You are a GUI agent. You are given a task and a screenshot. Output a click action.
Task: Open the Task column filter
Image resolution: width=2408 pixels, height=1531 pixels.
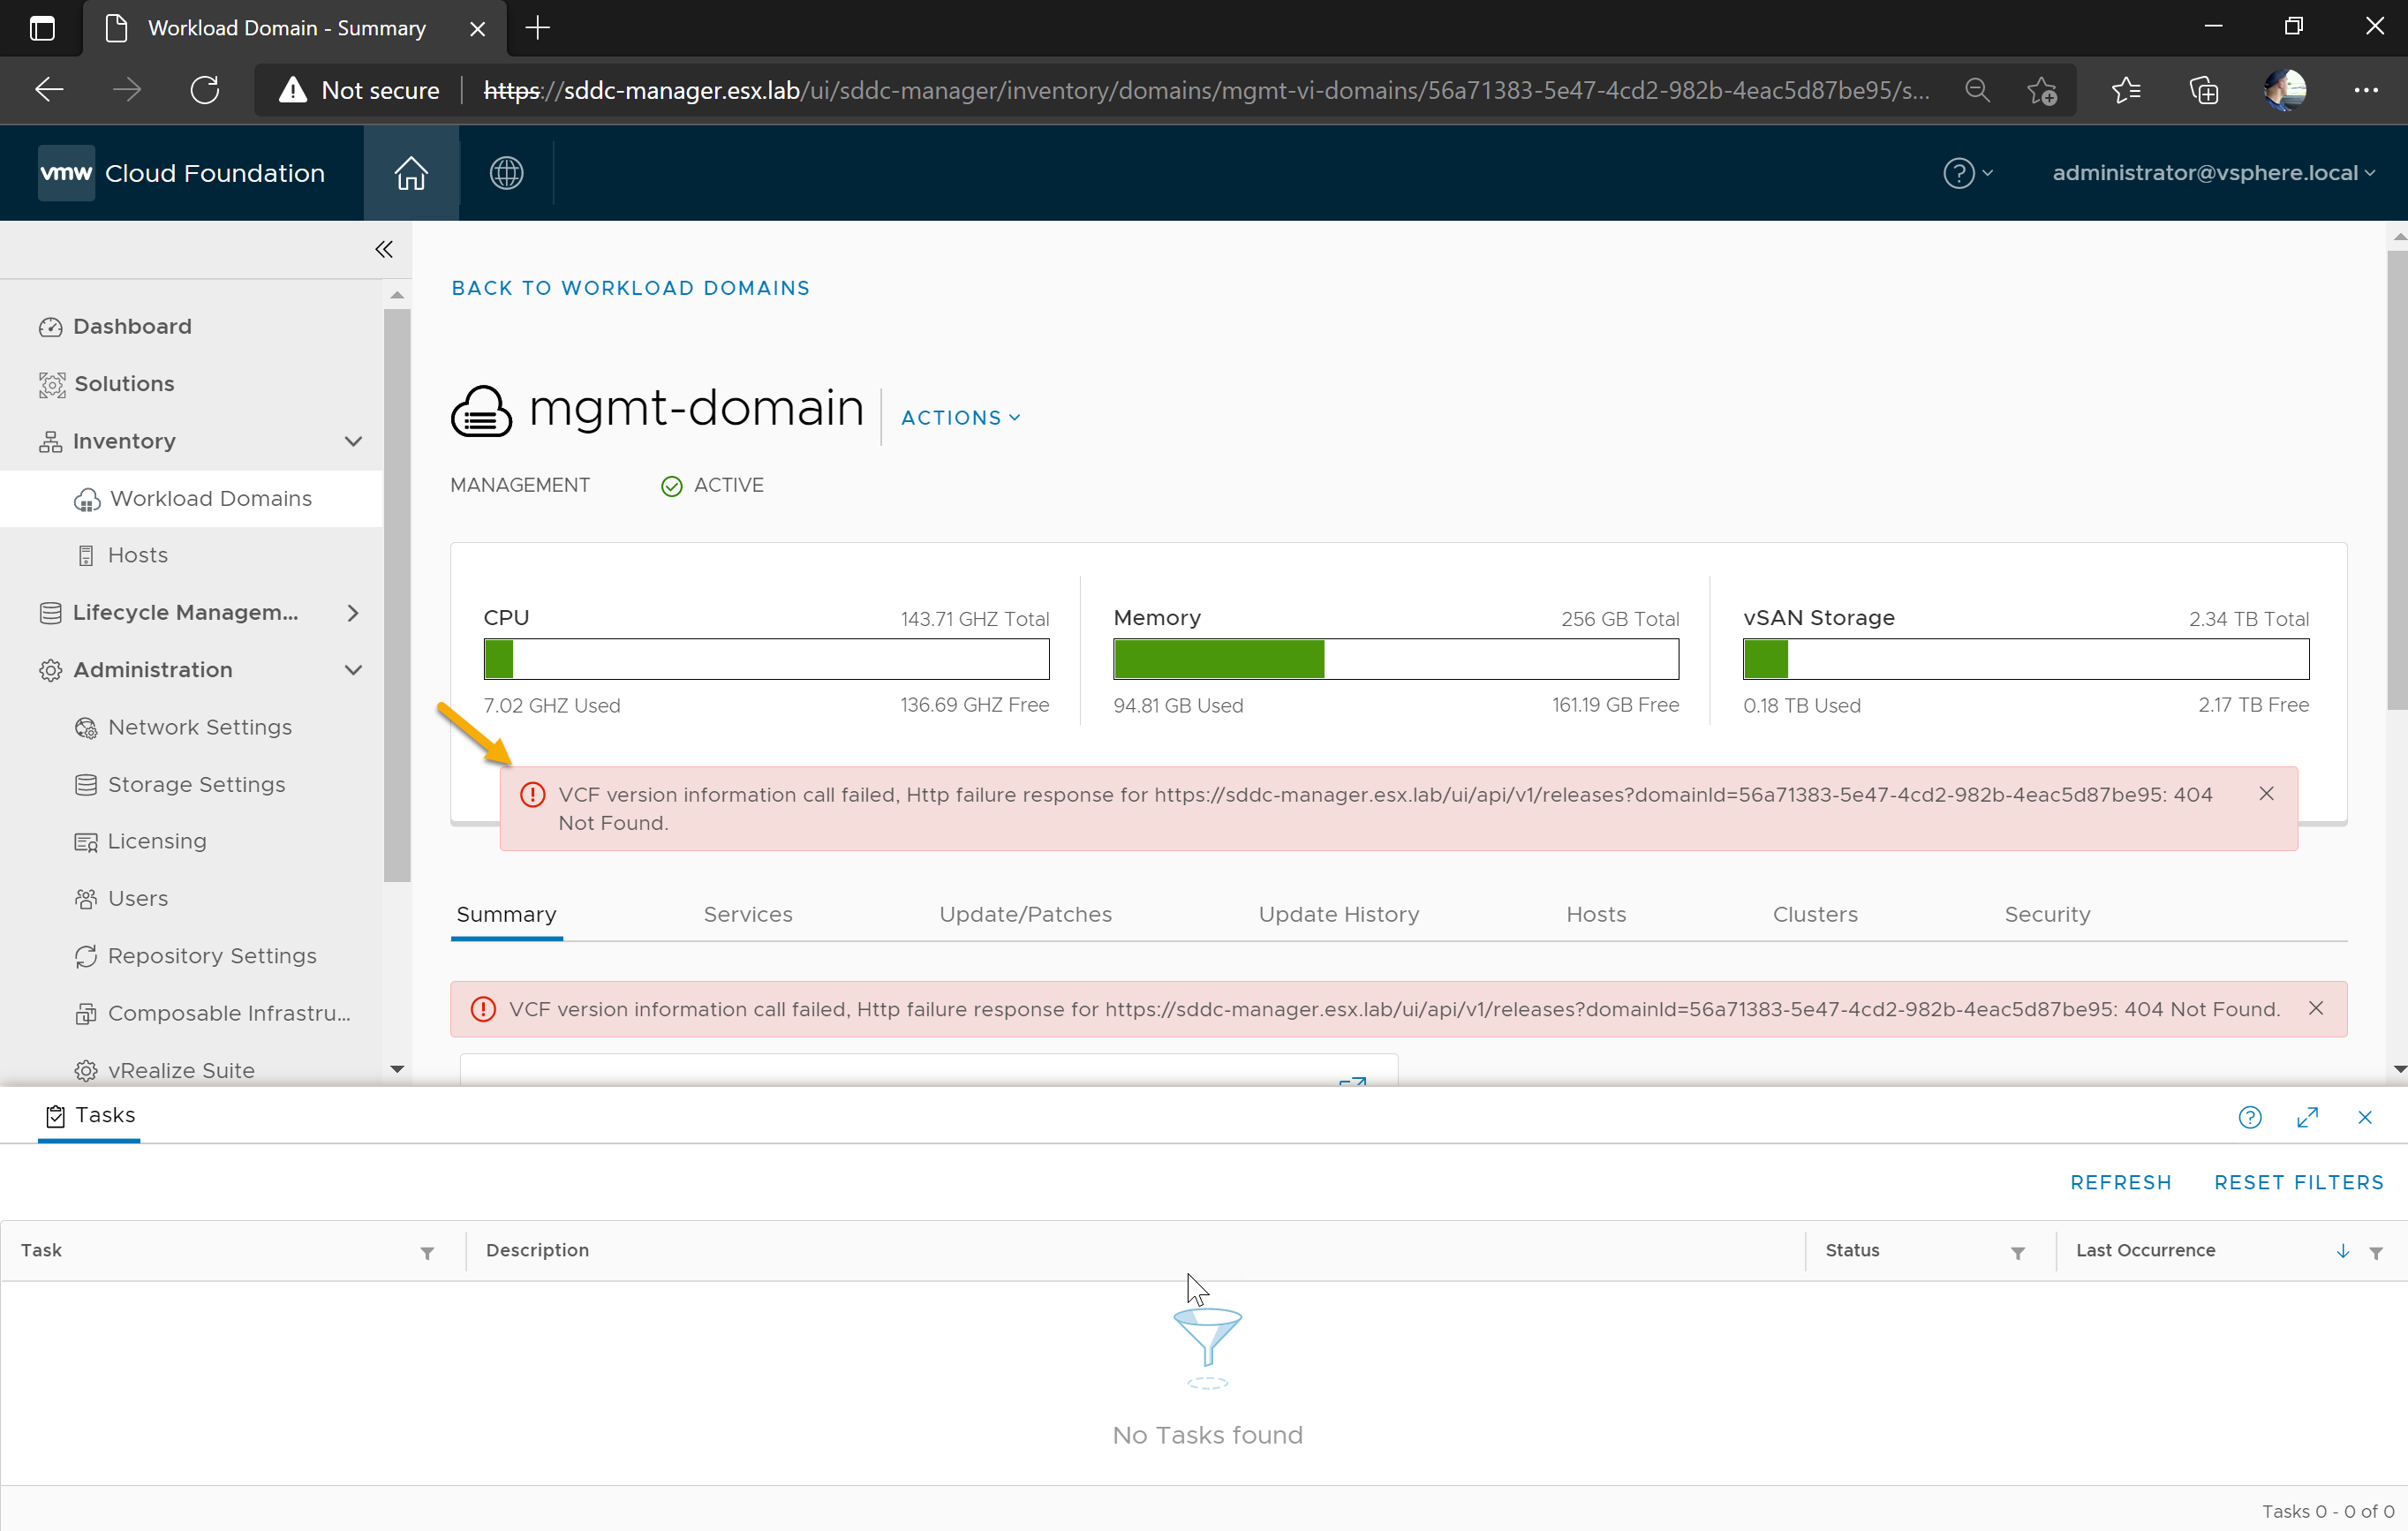coord(427,1253)
